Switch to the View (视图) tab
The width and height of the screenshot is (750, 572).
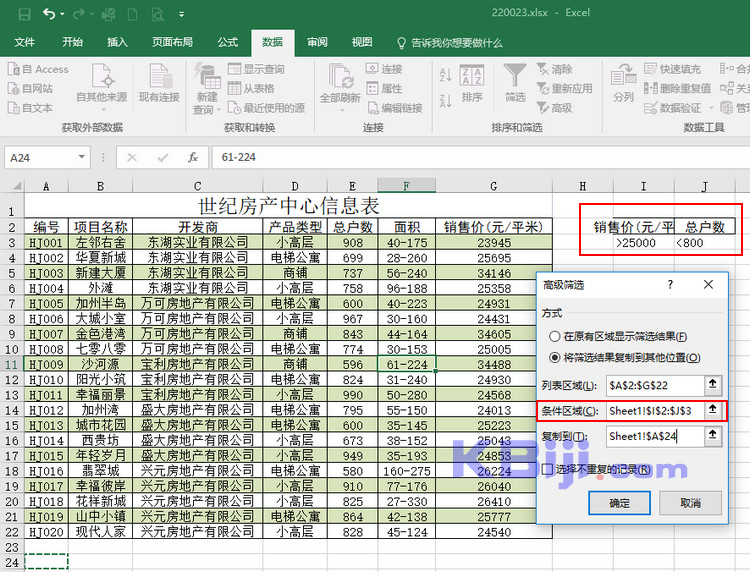tap(362, 42)
